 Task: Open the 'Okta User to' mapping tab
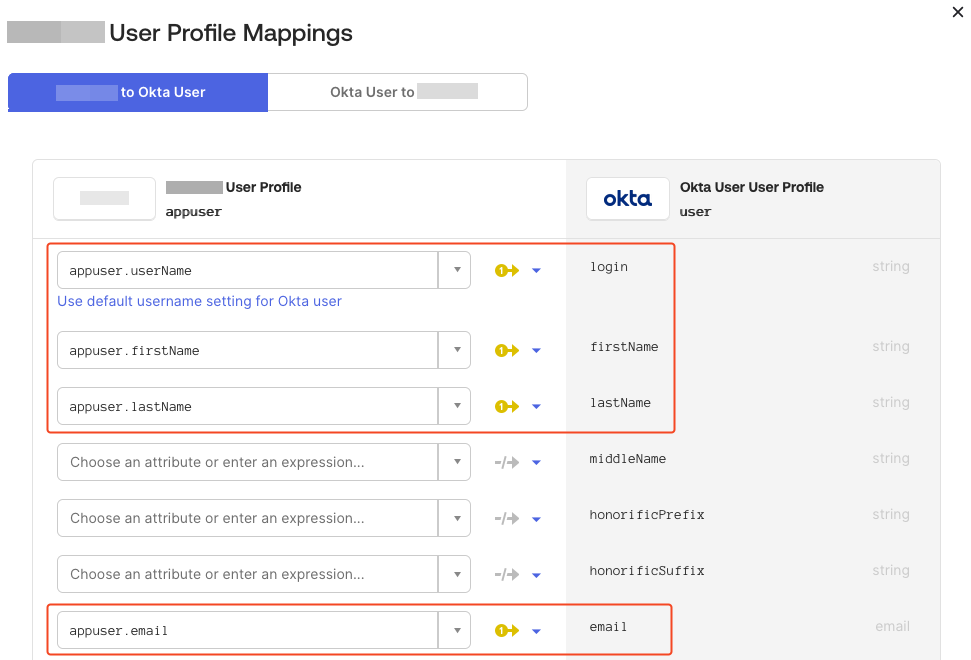pos(398,92)
